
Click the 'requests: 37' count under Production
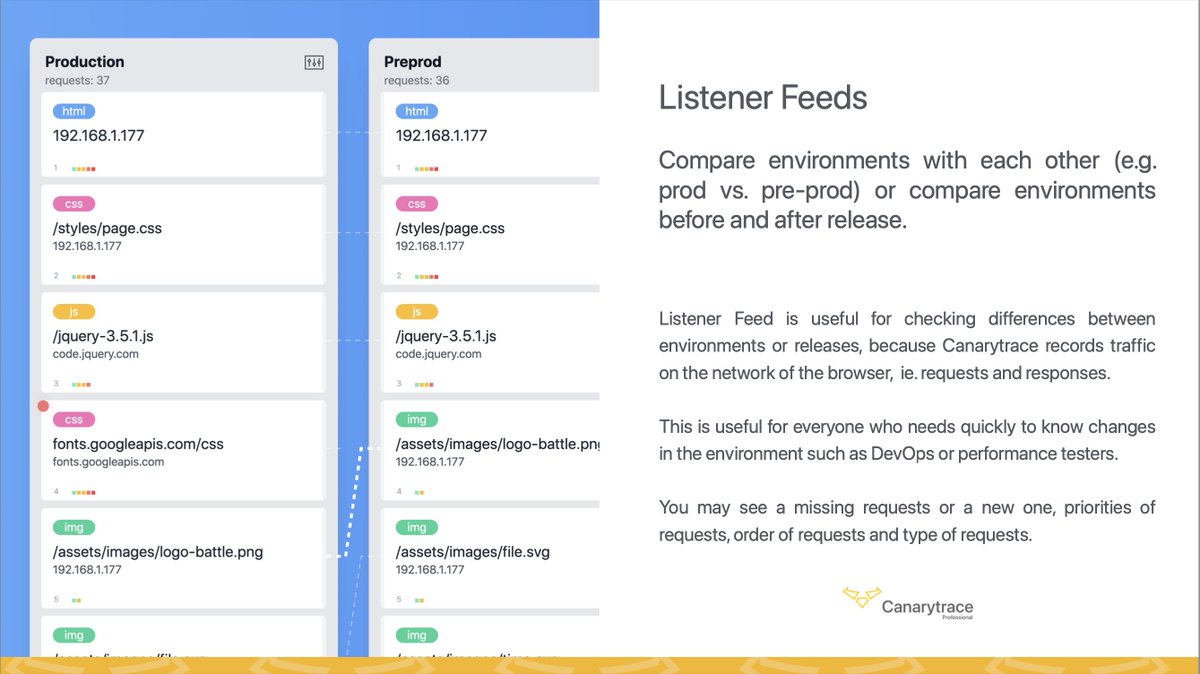pyautogui.click(x=77, y=80)
